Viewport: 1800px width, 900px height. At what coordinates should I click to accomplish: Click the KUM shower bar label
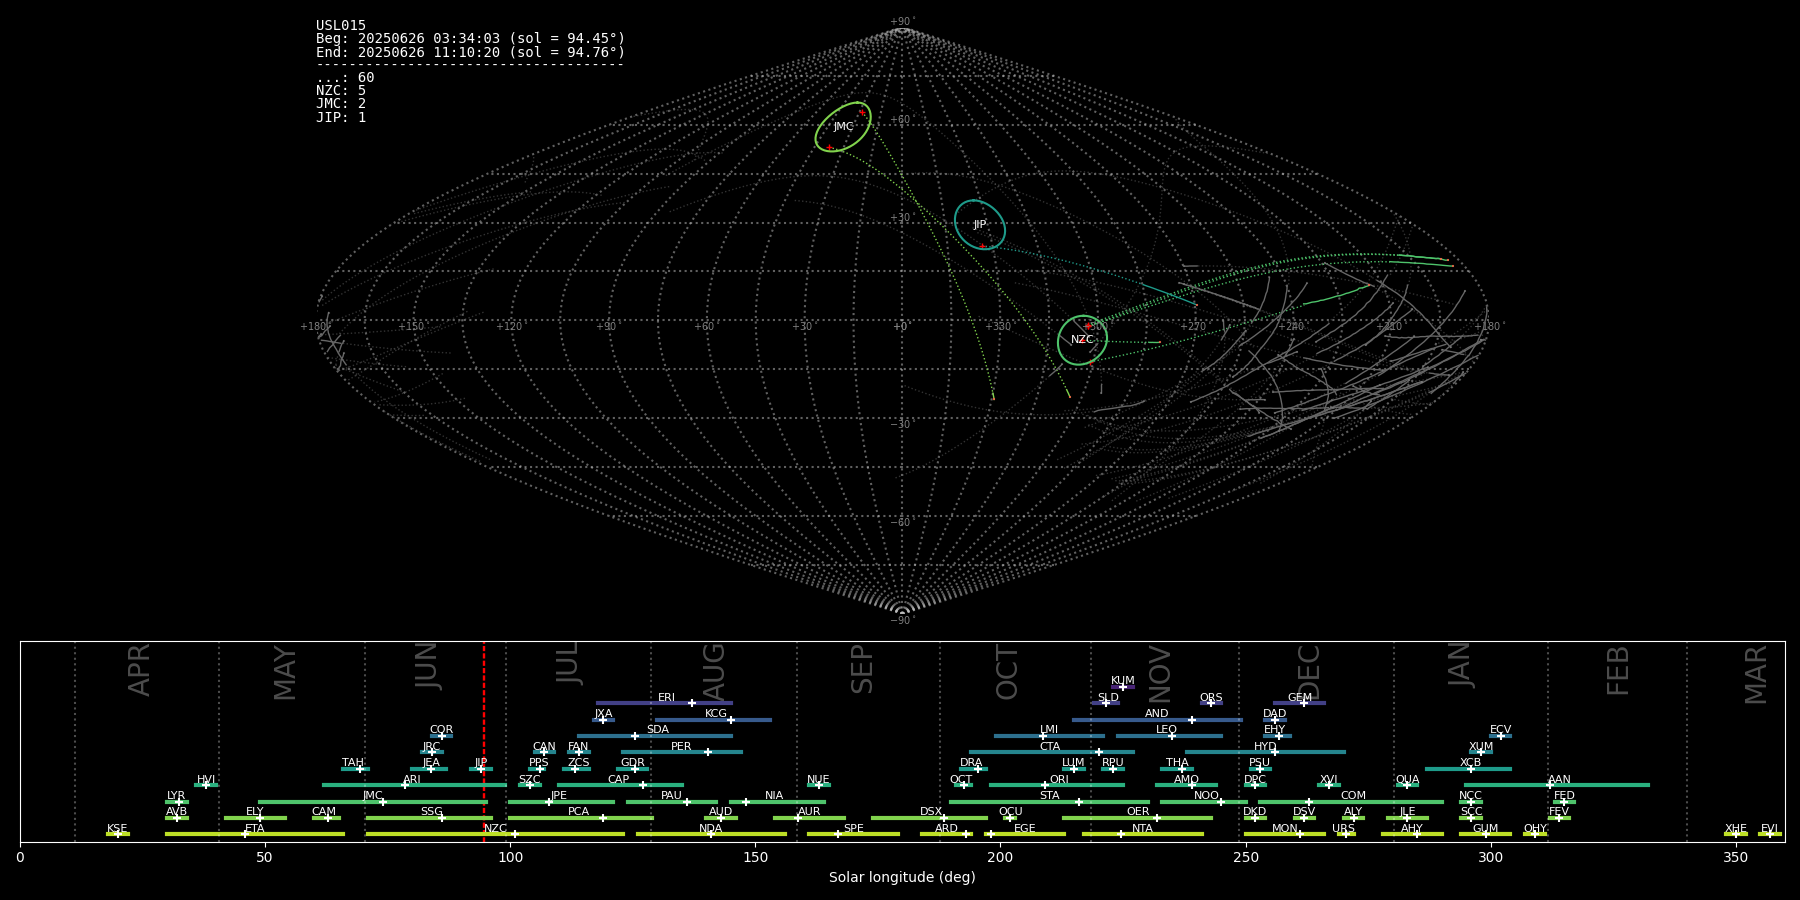(1123, 680)
